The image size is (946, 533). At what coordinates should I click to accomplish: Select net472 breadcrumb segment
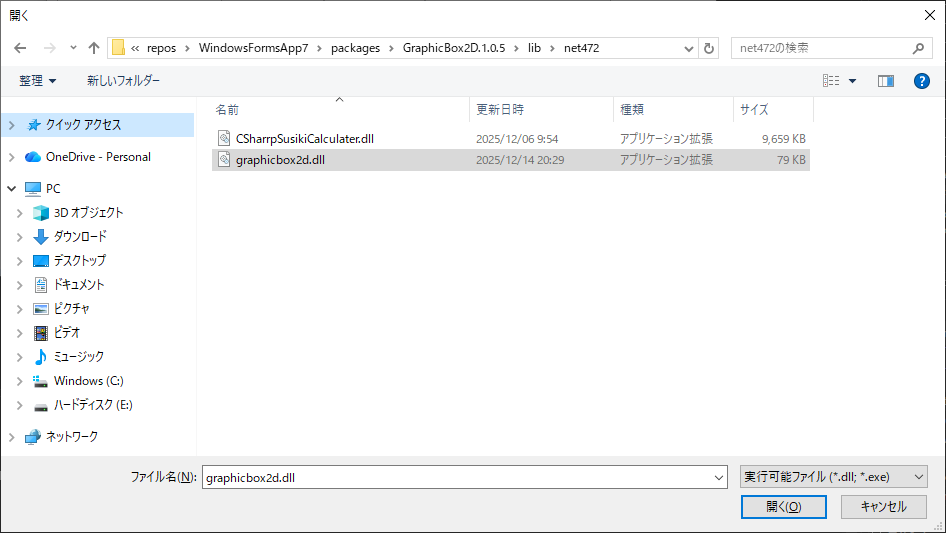tap(582, 48)
